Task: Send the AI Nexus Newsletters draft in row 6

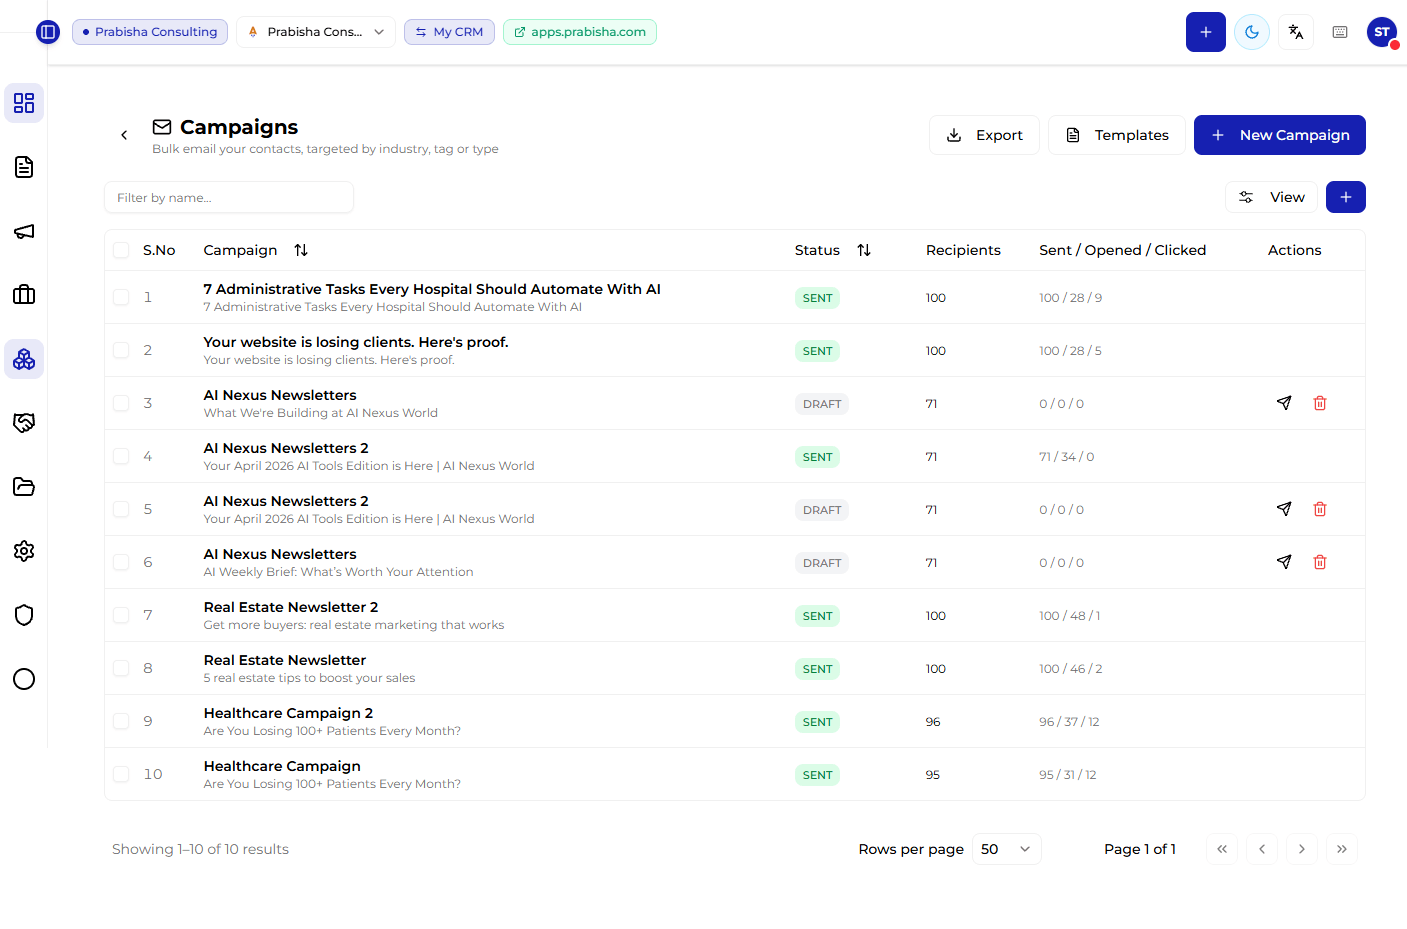Action: pos(1284,562)
